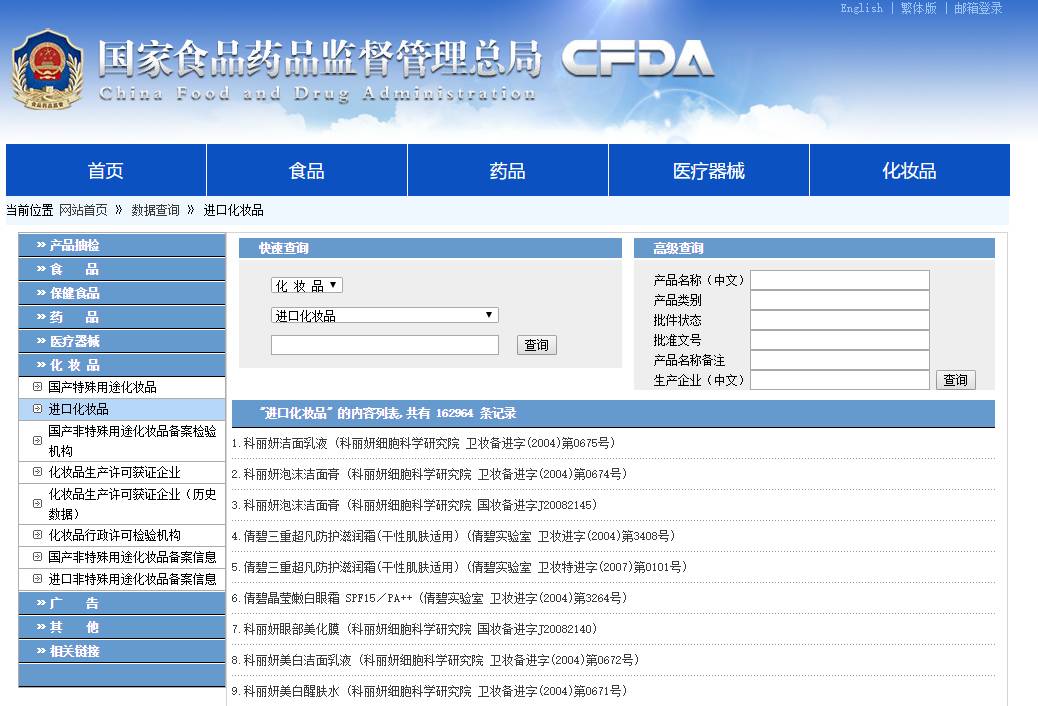Open record 1 科丽妍洁面乳液
The height and width of the screenshot is (706, 1038).
click(x=430, y=443)
